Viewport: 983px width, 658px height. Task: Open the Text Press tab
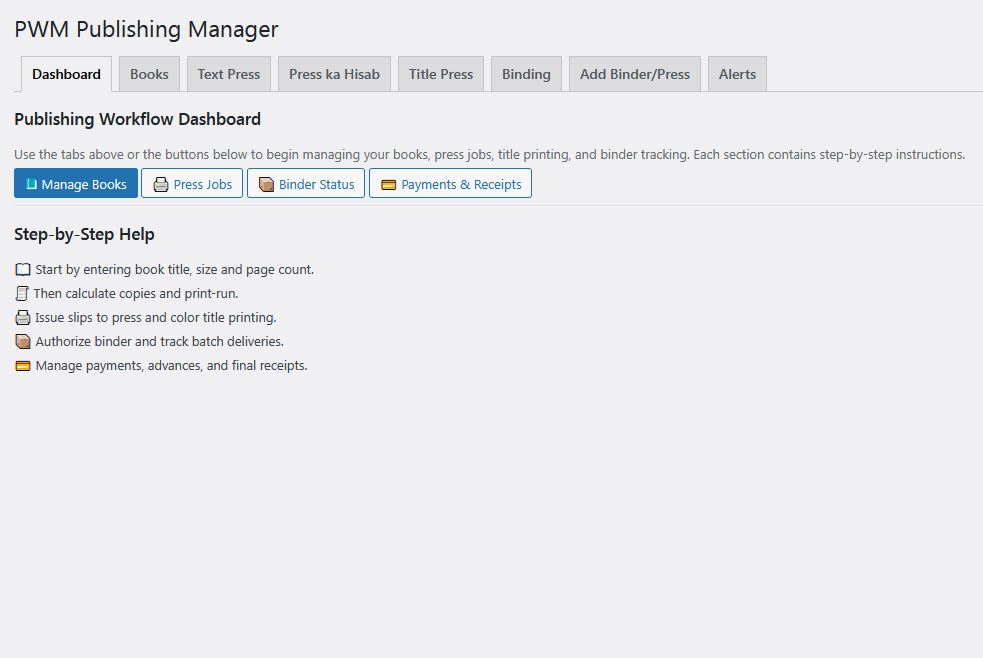click(x=228, y=73)
